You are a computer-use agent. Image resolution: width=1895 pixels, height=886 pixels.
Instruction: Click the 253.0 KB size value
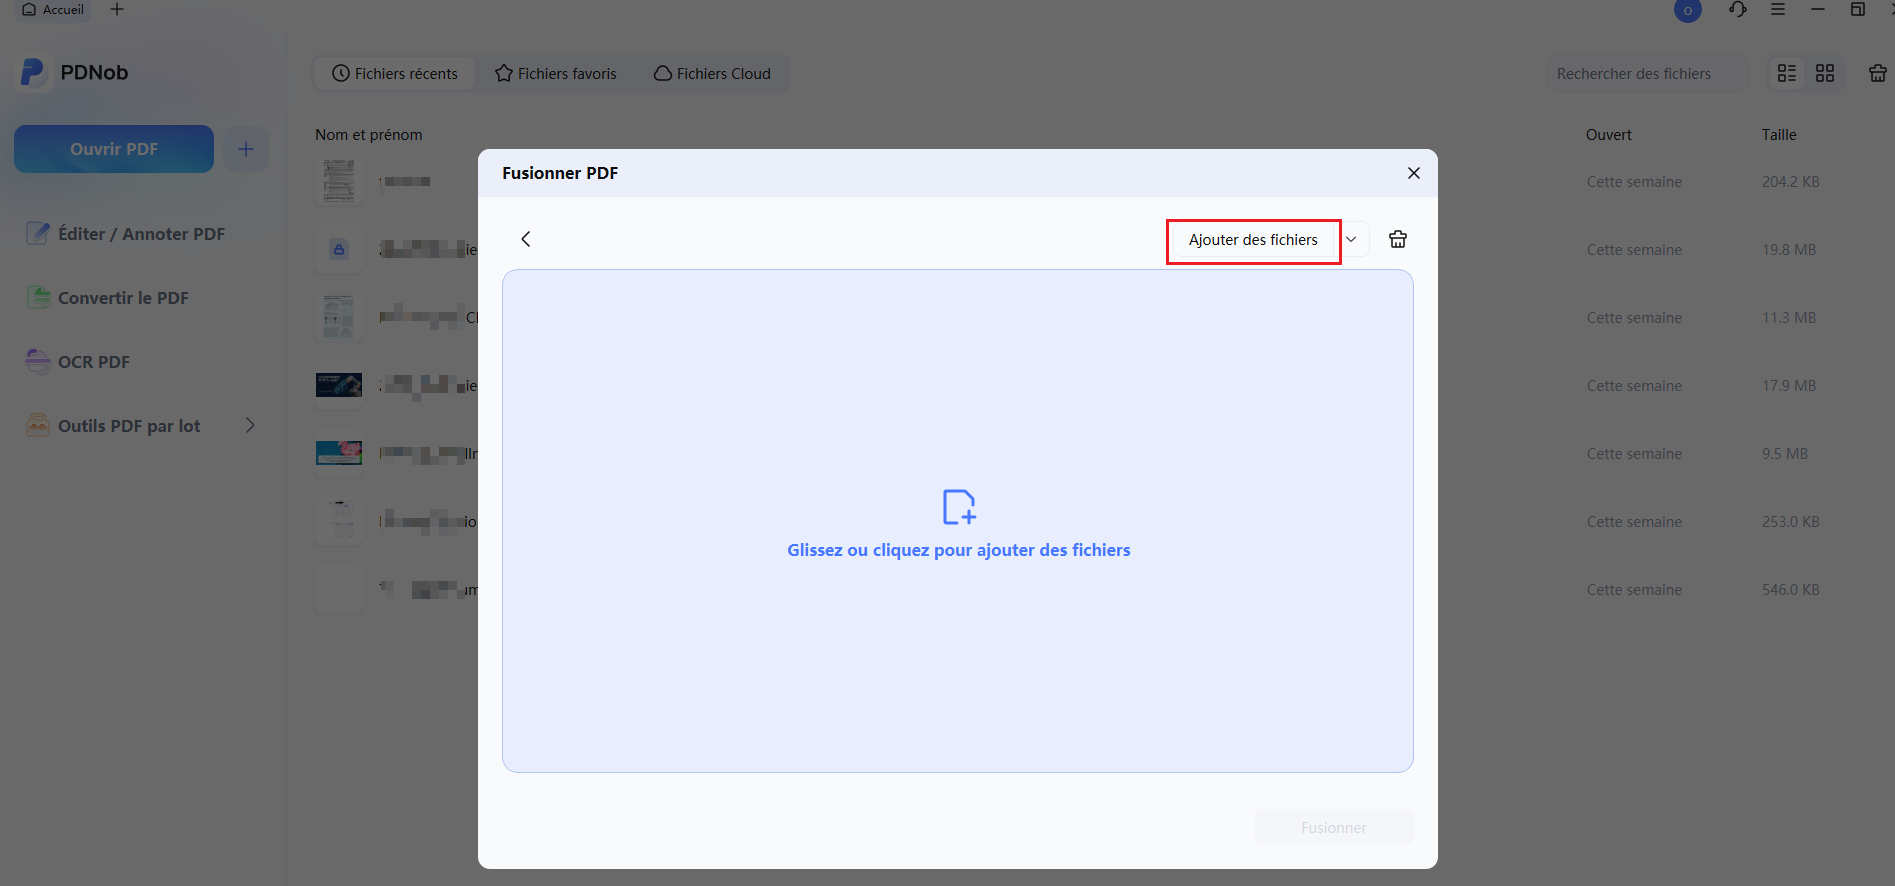[x=1791, y=522]
